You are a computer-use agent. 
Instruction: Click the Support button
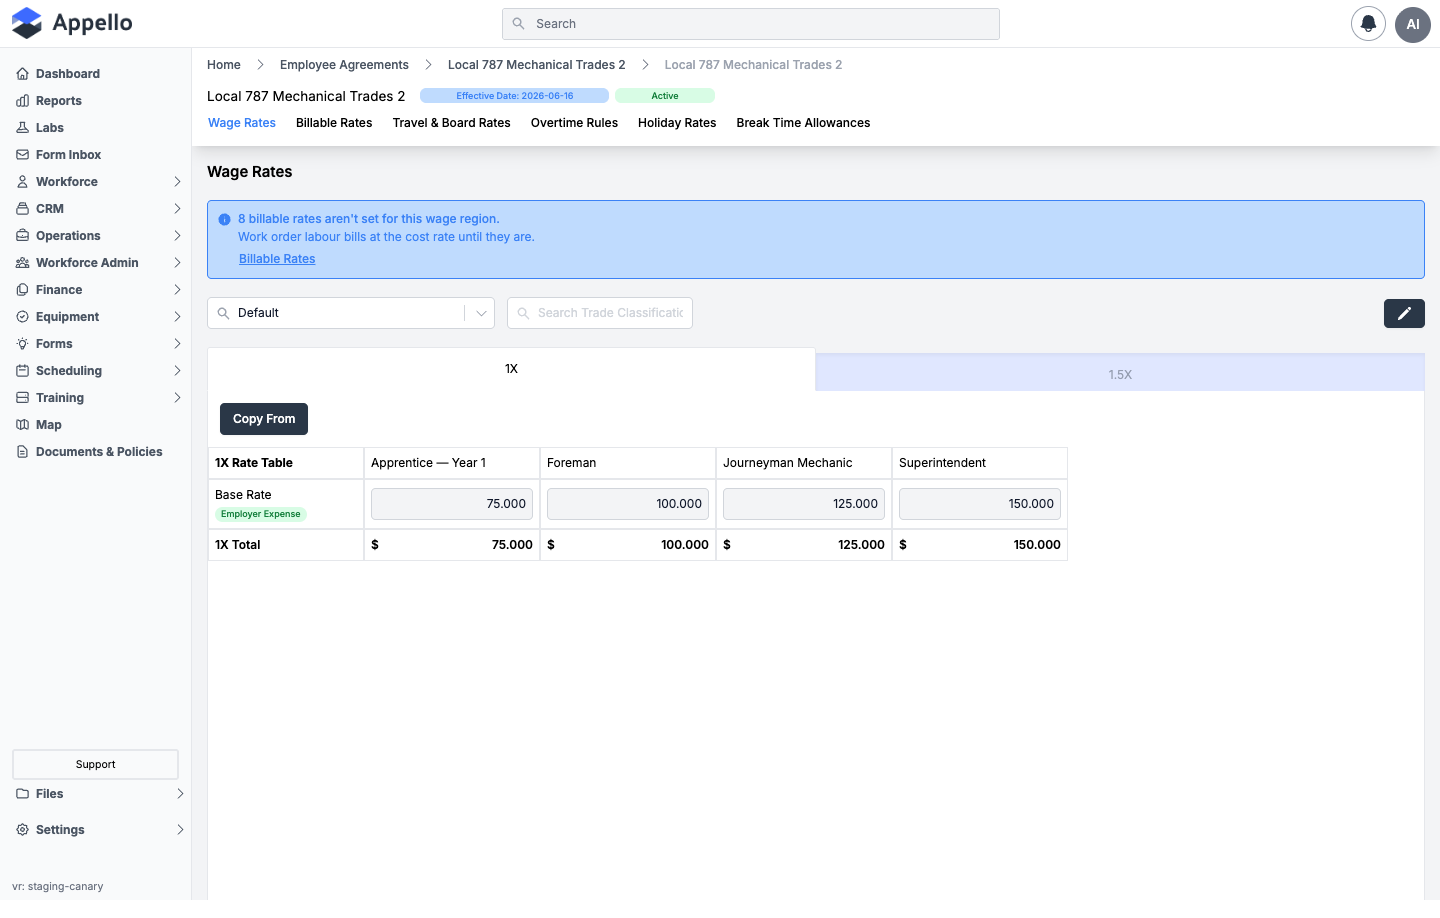[95, 764]
